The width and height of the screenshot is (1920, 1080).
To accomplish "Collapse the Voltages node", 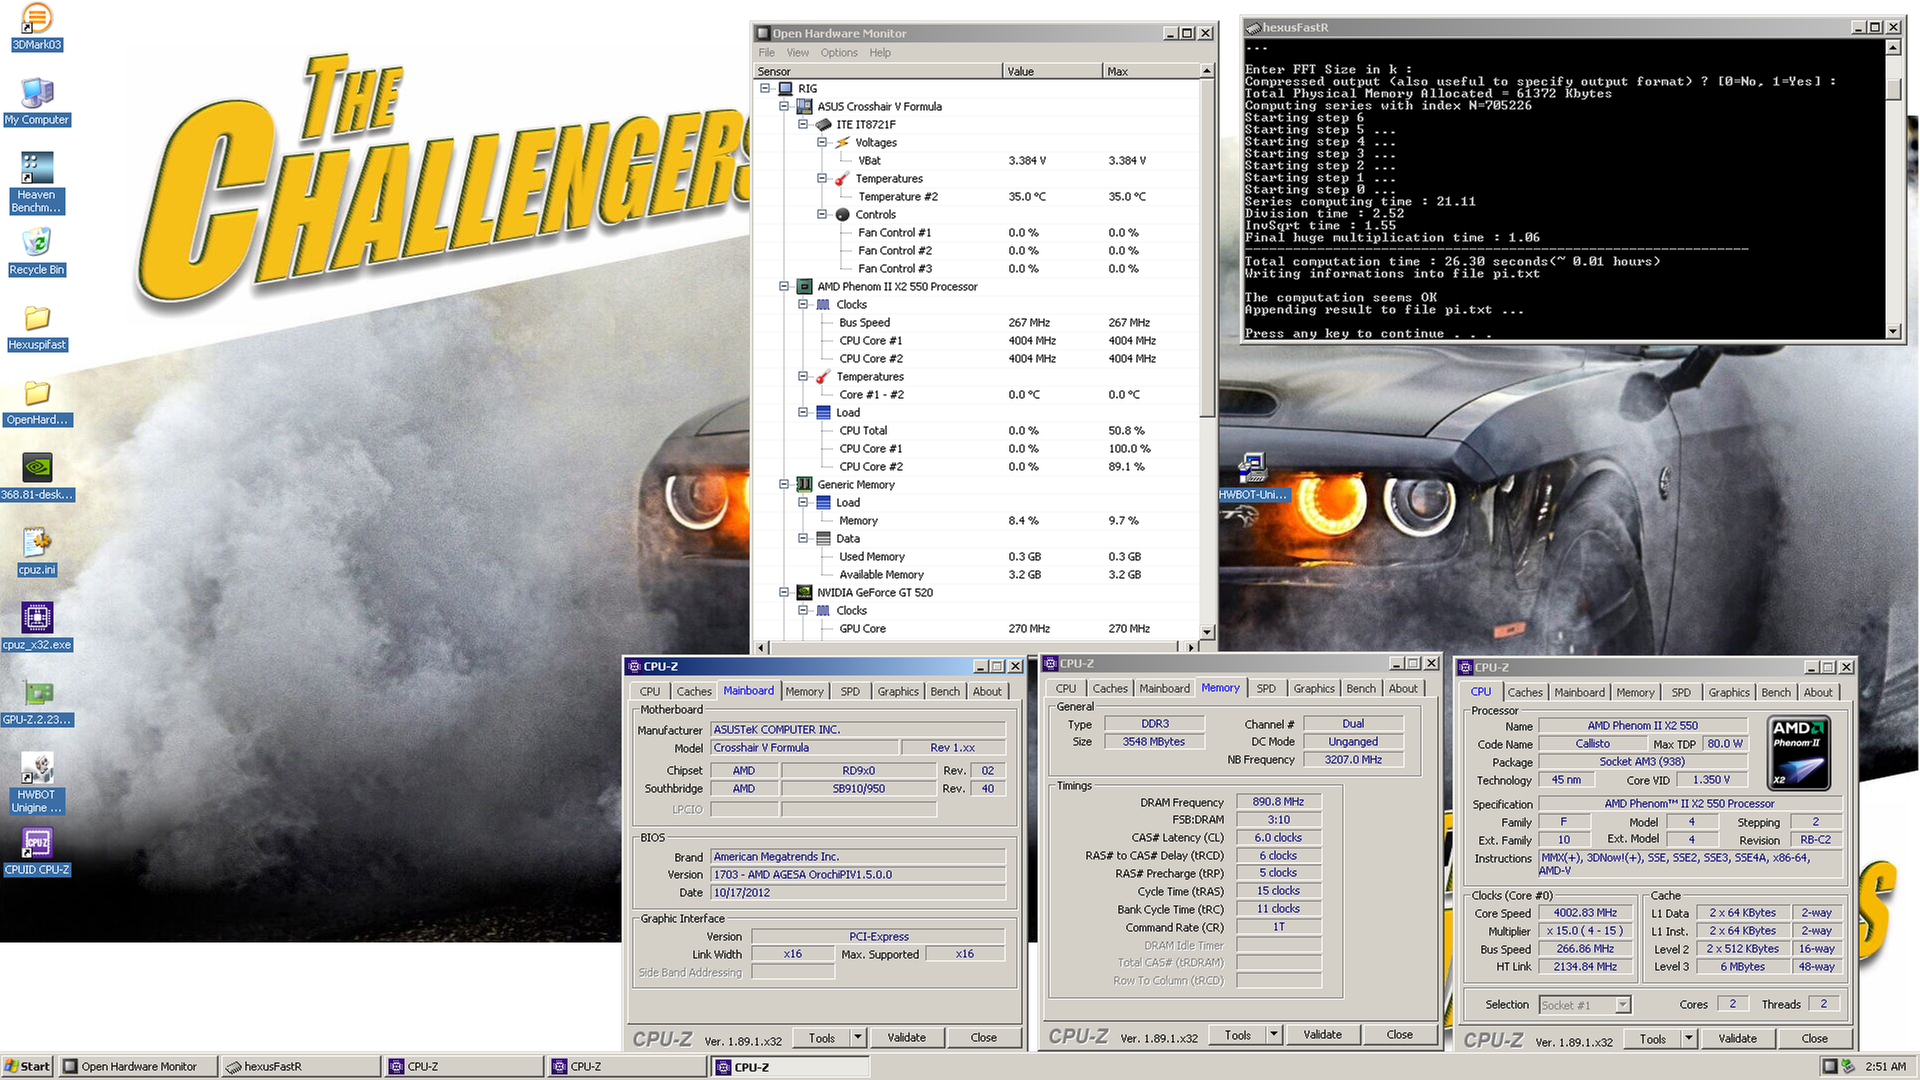I will [x=822, y=142].
